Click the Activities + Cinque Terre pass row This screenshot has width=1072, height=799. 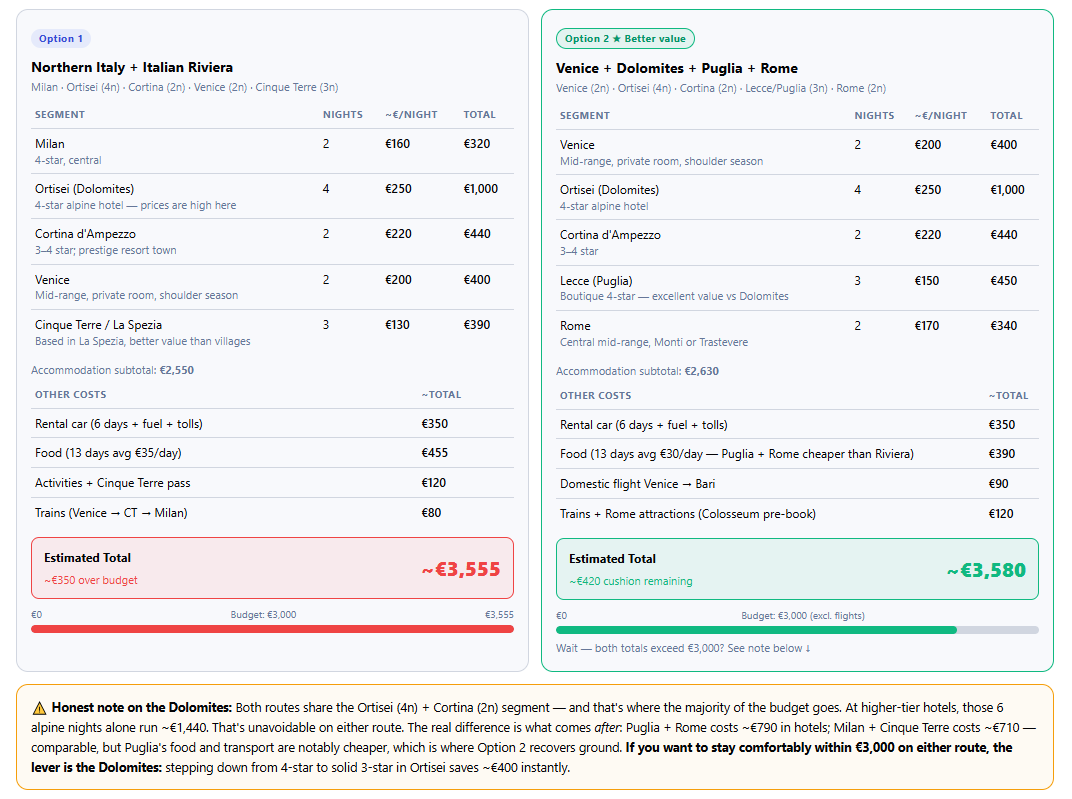(272, 483)
